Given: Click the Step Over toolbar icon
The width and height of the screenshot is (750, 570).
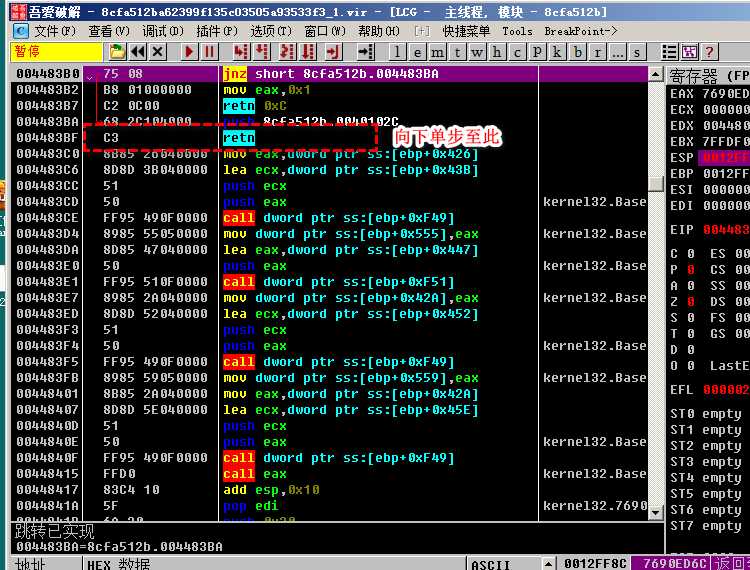Looking at the screenshot, I should [x=262, y=52].
